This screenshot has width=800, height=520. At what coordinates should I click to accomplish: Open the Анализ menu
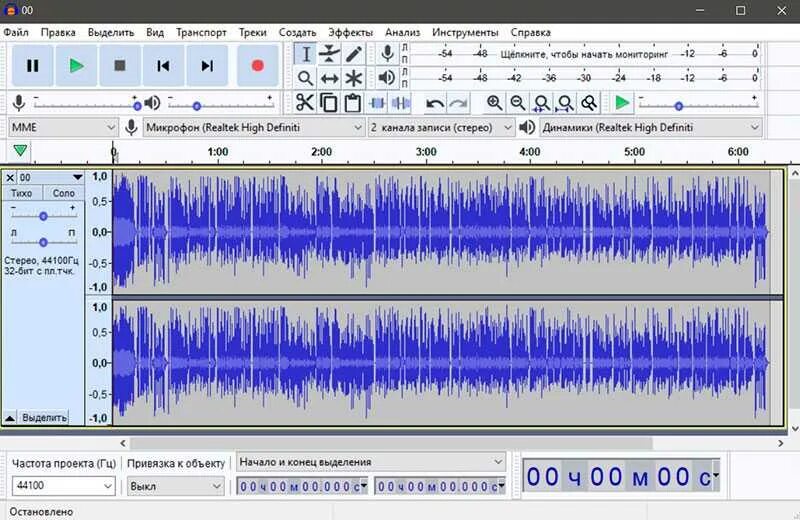click(x=403, y=32)
